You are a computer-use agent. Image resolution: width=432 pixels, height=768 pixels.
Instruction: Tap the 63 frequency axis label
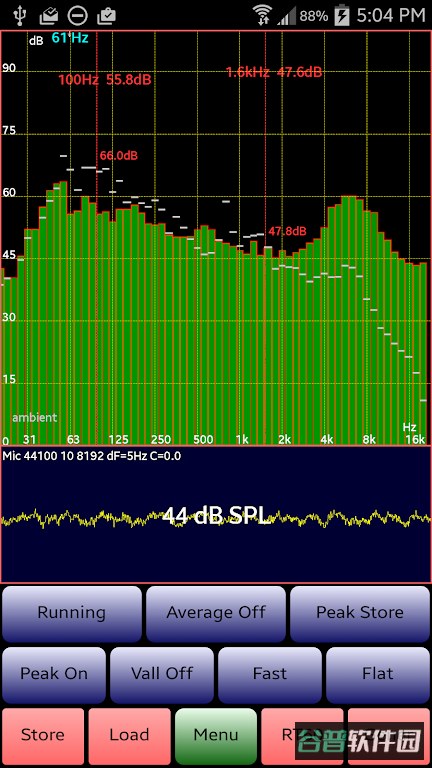point(73,439)
